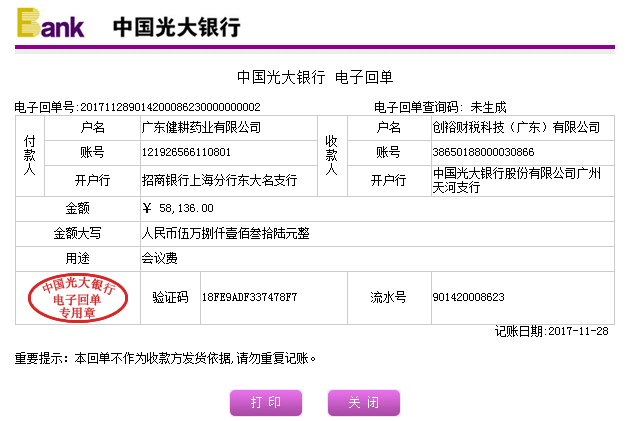This screenshot has width=640, height=421.
Task: Click the red 电子回单专用章 stamp
Action: (78, 298)
